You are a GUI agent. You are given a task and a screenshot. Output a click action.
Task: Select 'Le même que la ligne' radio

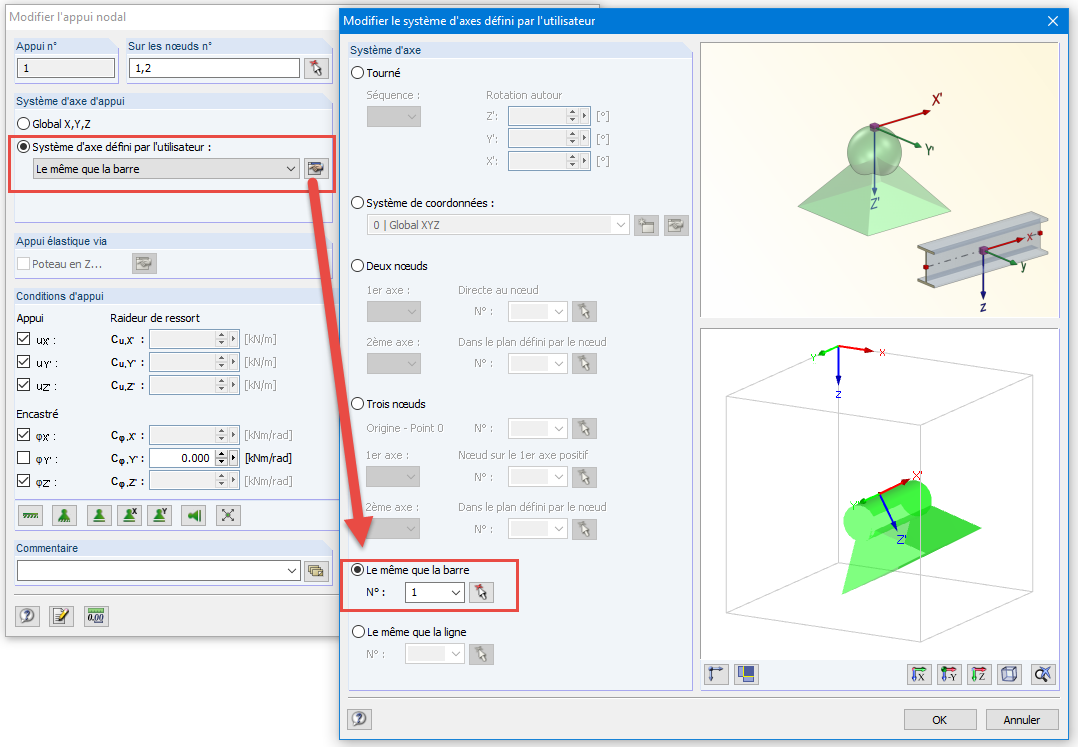[x=358, y=632]
